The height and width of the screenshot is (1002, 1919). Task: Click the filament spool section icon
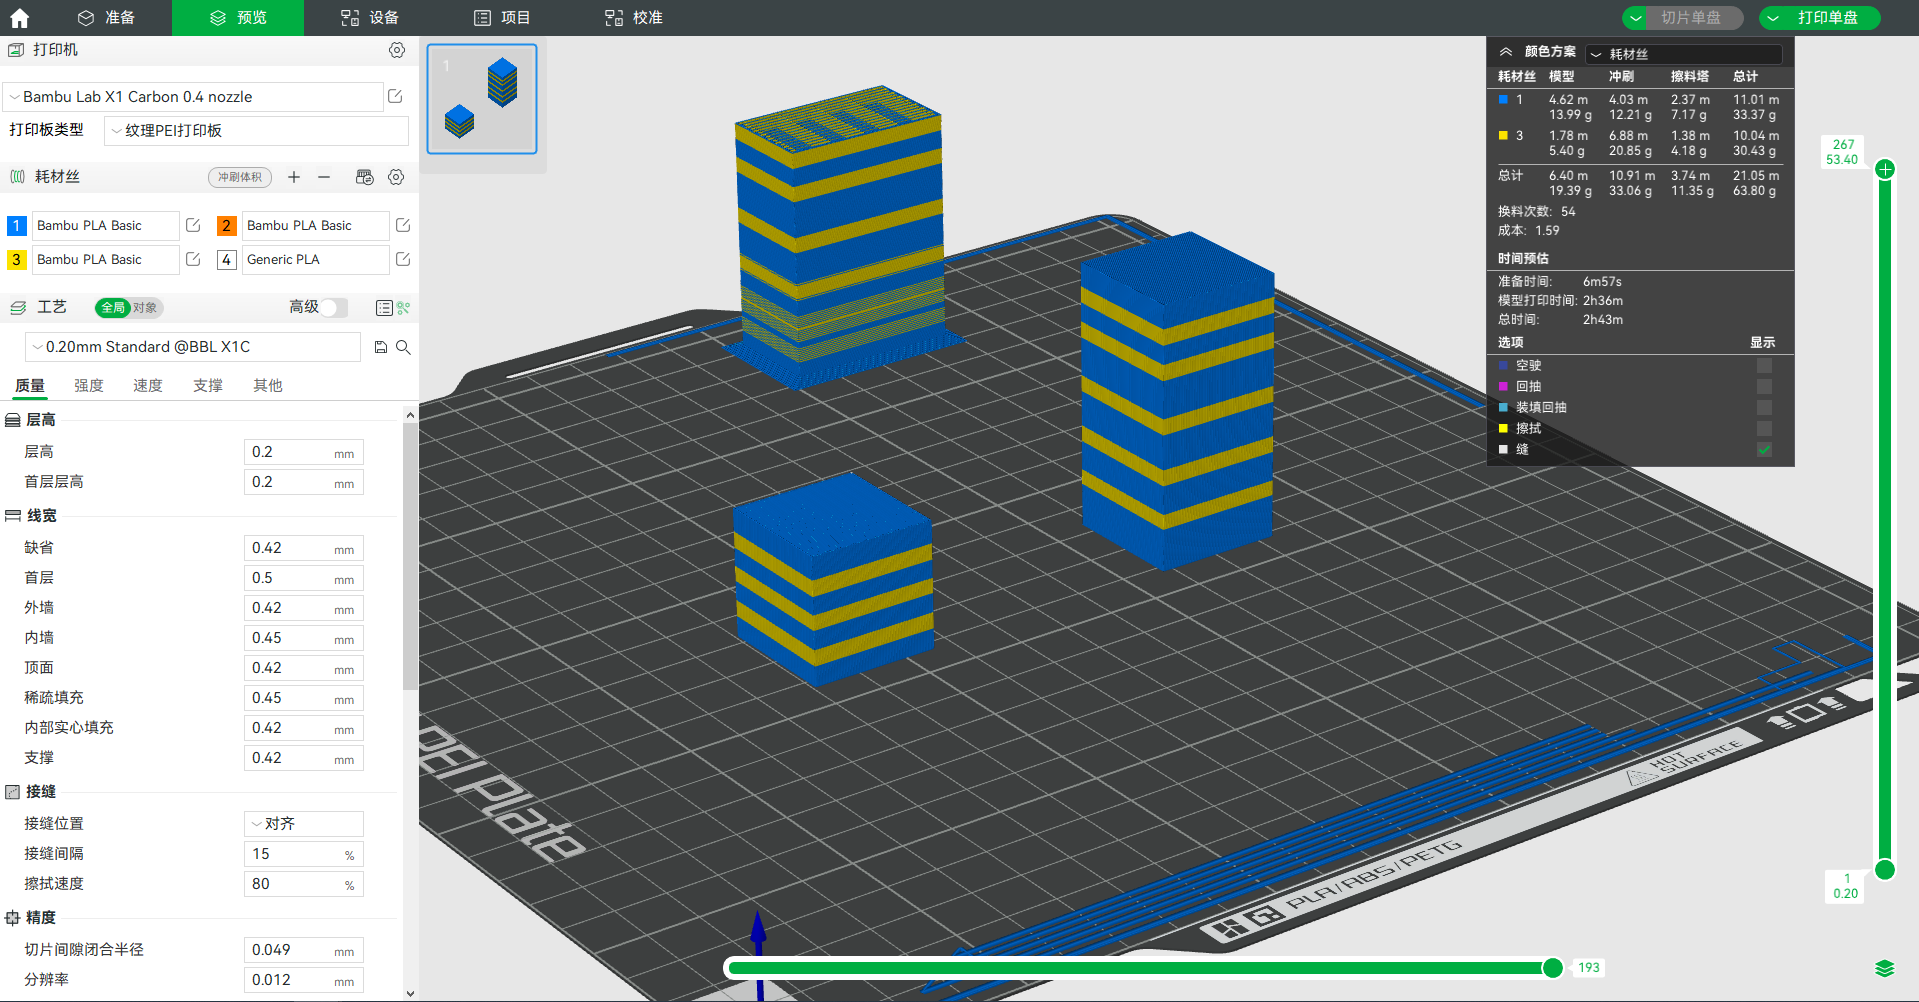coord(17,177)
